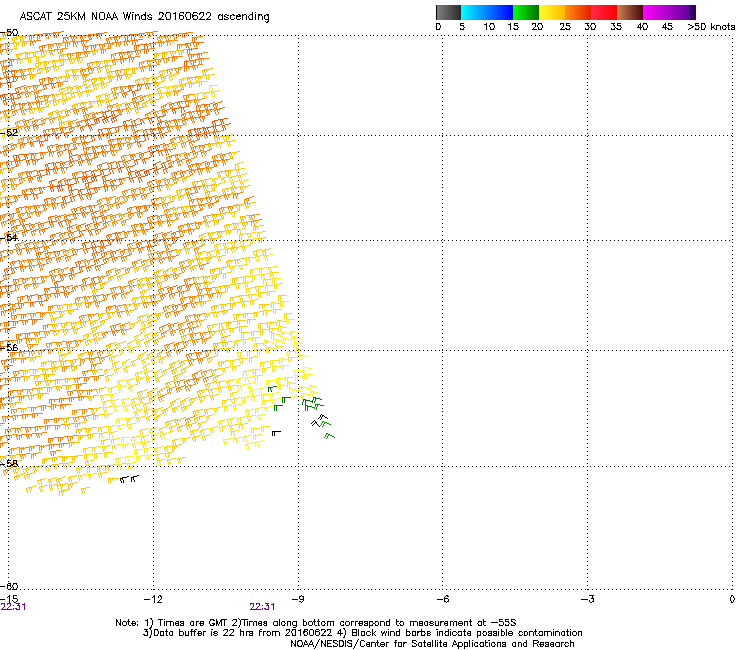Select the '-56' latitude axis label

[x=9, y=347]
